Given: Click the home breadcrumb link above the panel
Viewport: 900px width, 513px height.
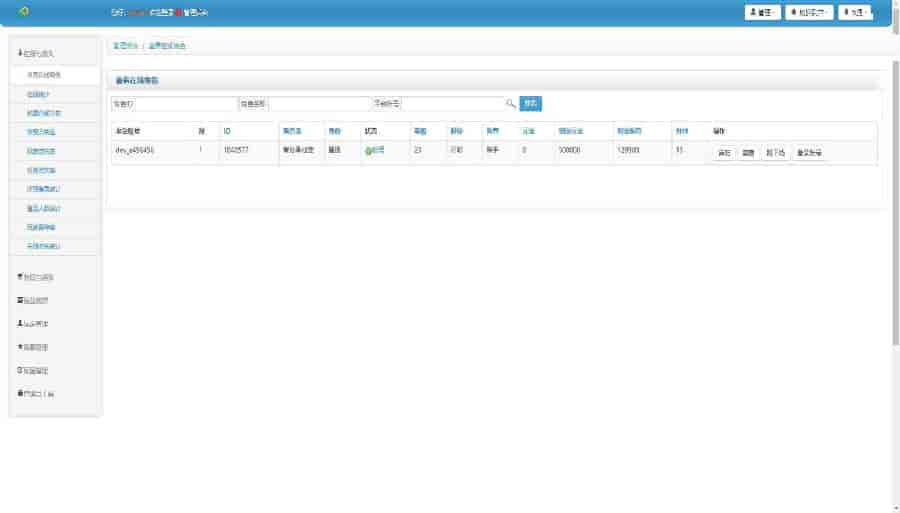Looking at the screenshot, I should click(125, 46).
